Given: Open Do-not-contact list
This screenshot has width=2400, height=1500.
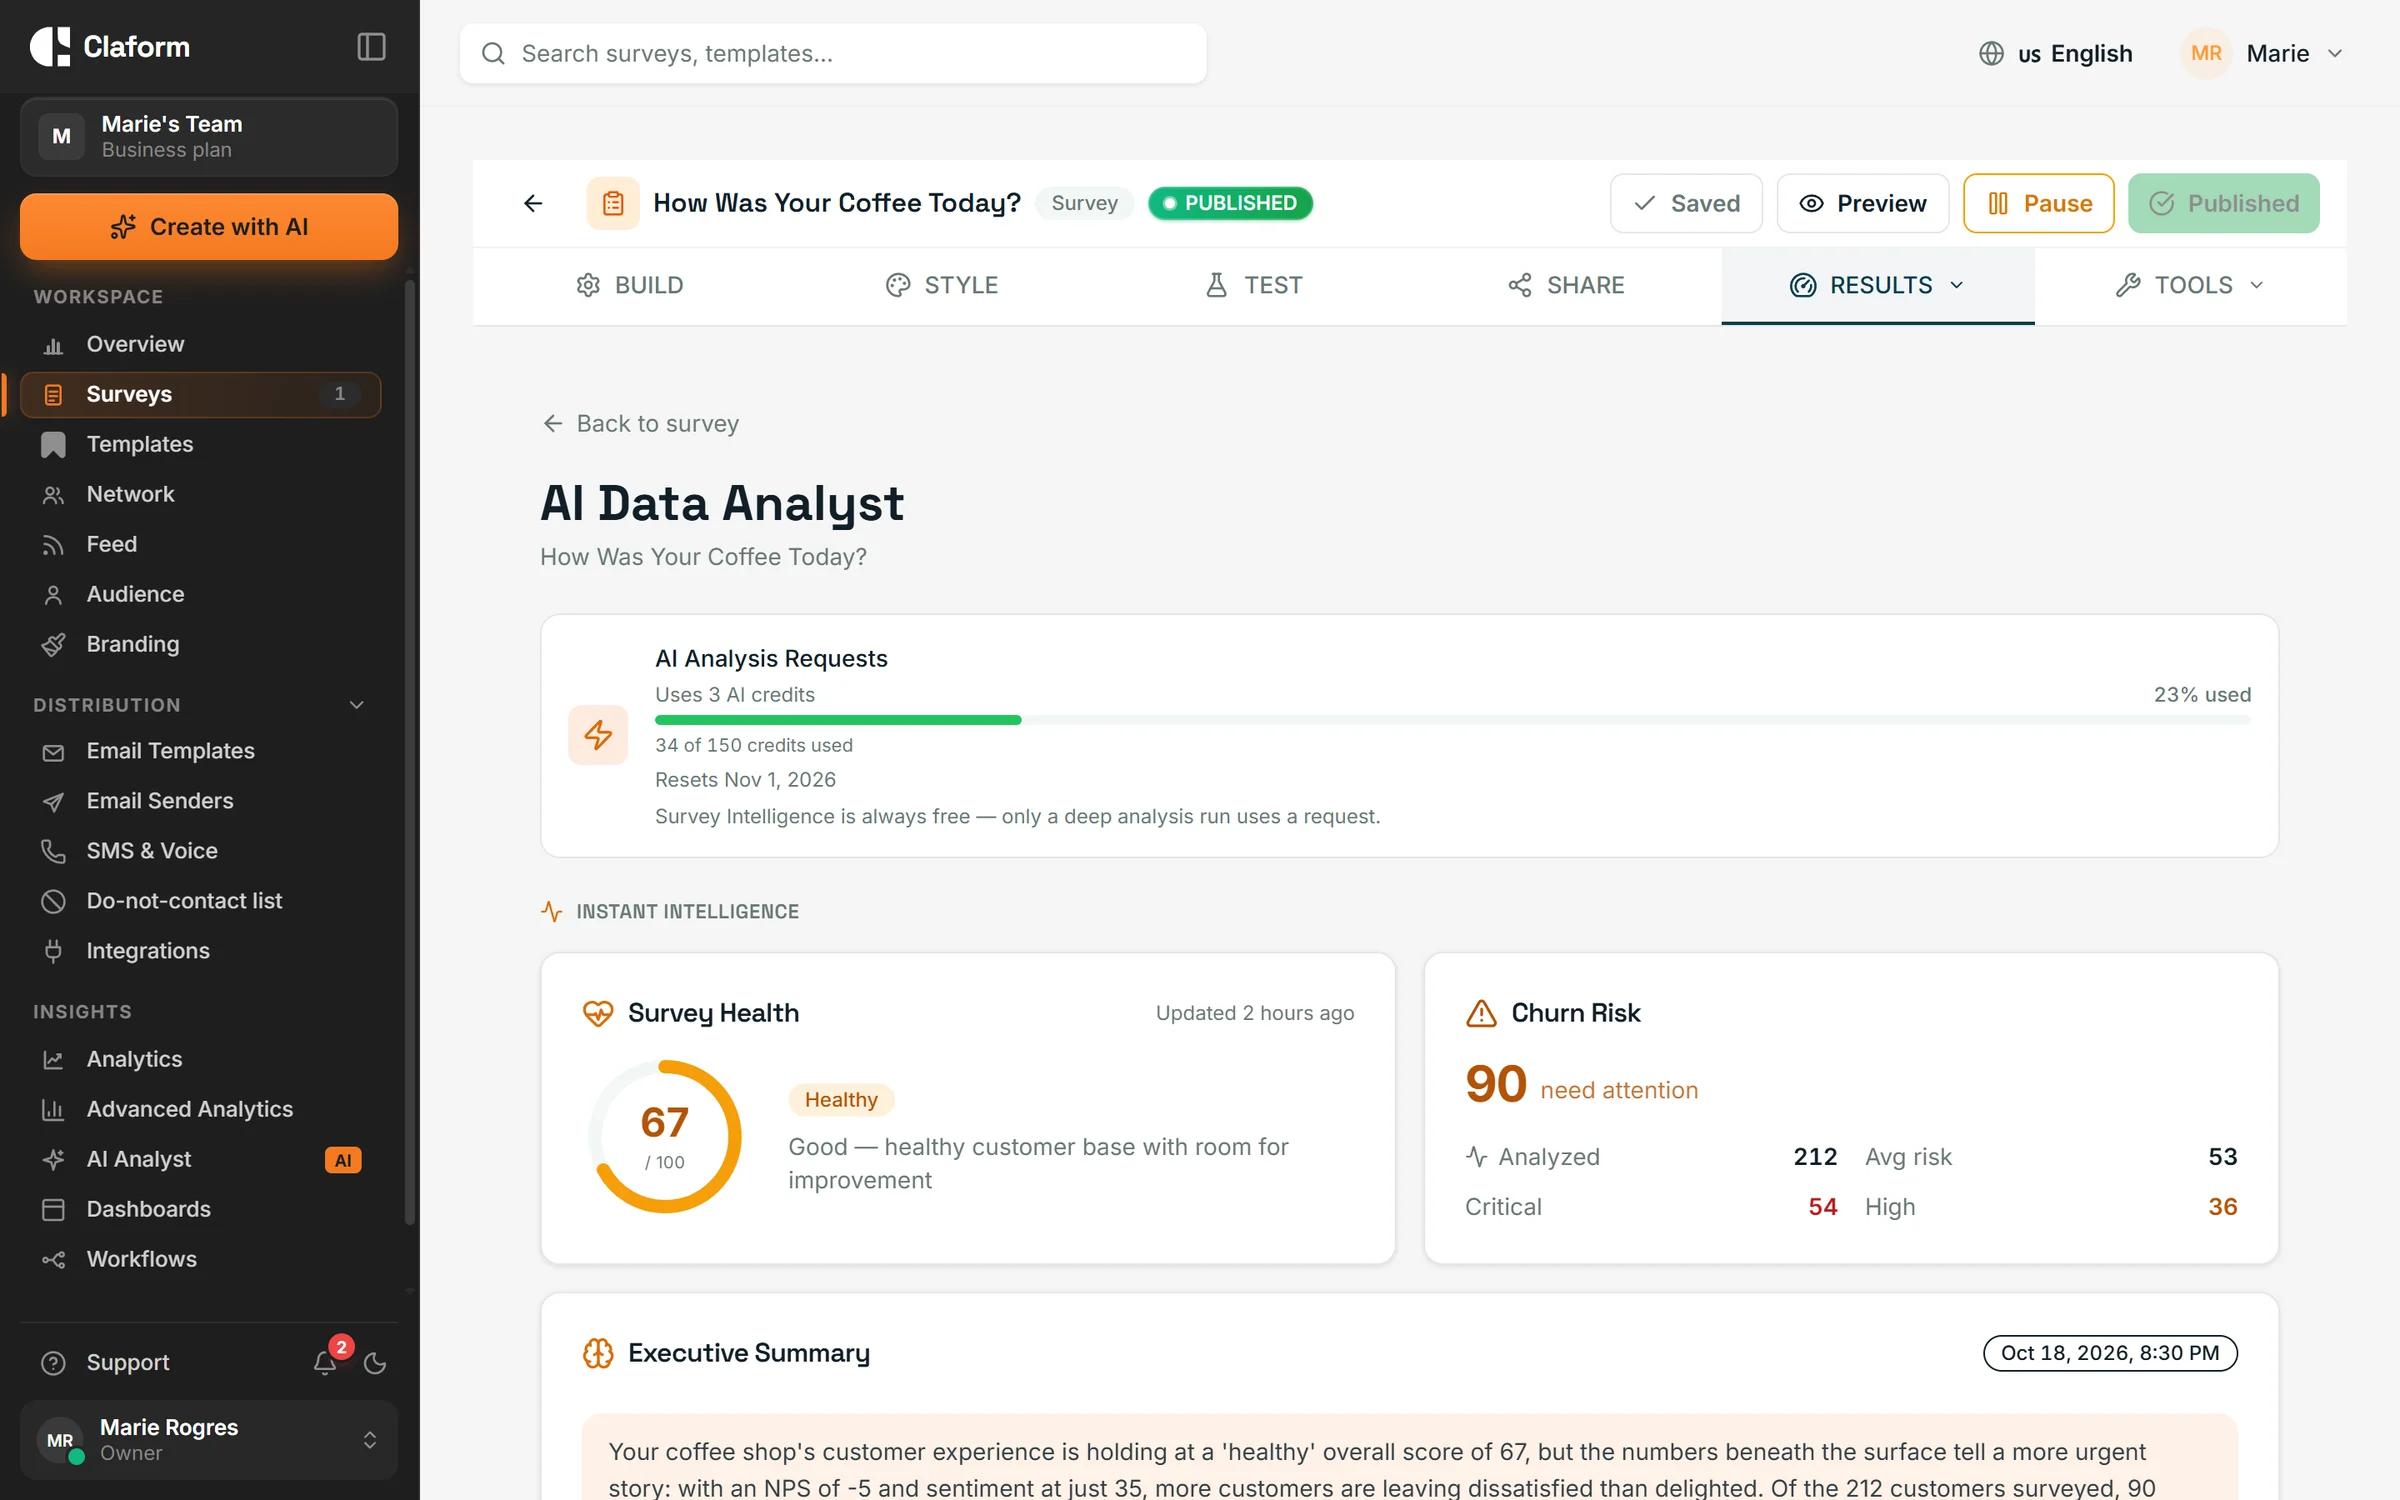Looking at the screenshot, I should tap(200, 901).
